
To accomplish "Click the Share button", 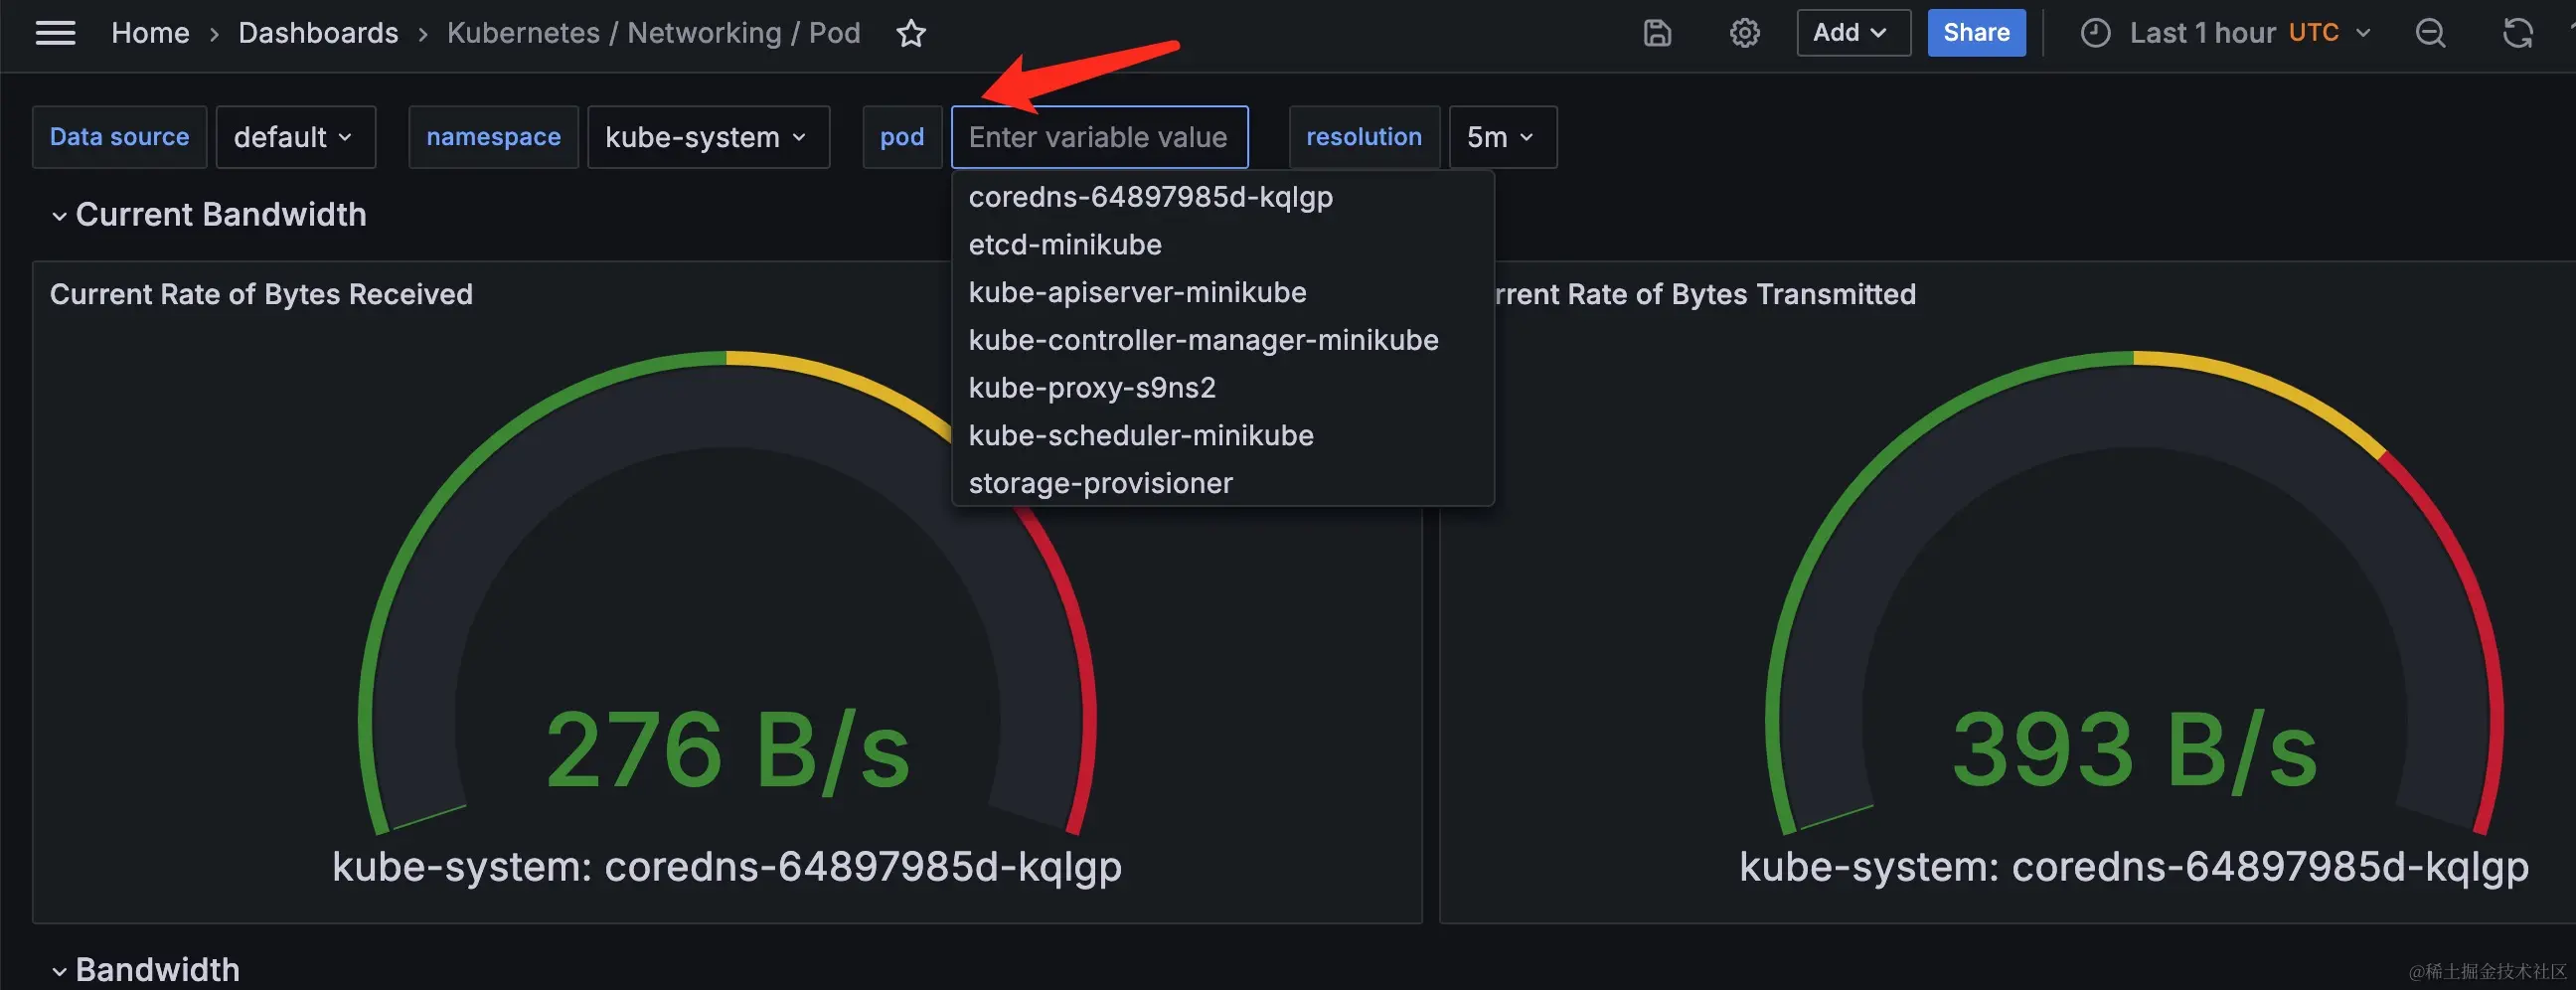I will tap(1975, 33).
